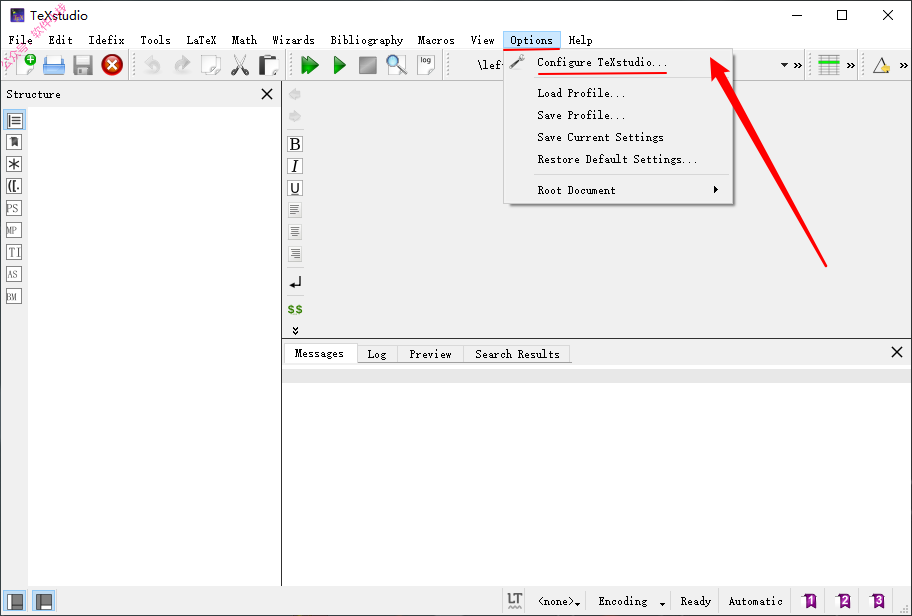
Task: Open the <none> language dropdown in status bar
Action: pyautogui.click(x=559, y=601)
